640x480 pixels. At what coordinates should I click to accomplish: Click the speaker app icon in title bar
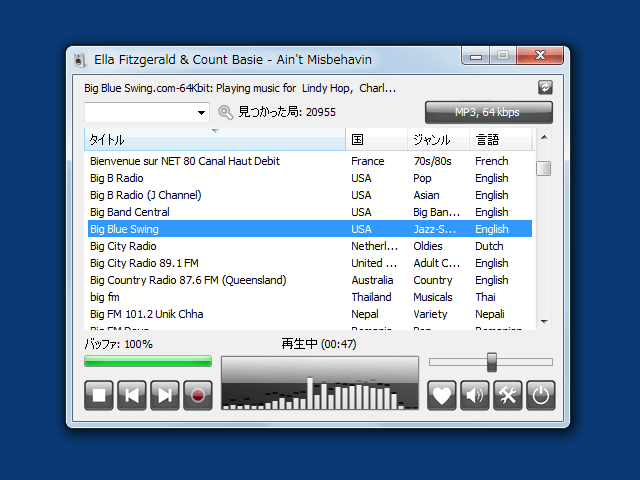tap(80, 60)
